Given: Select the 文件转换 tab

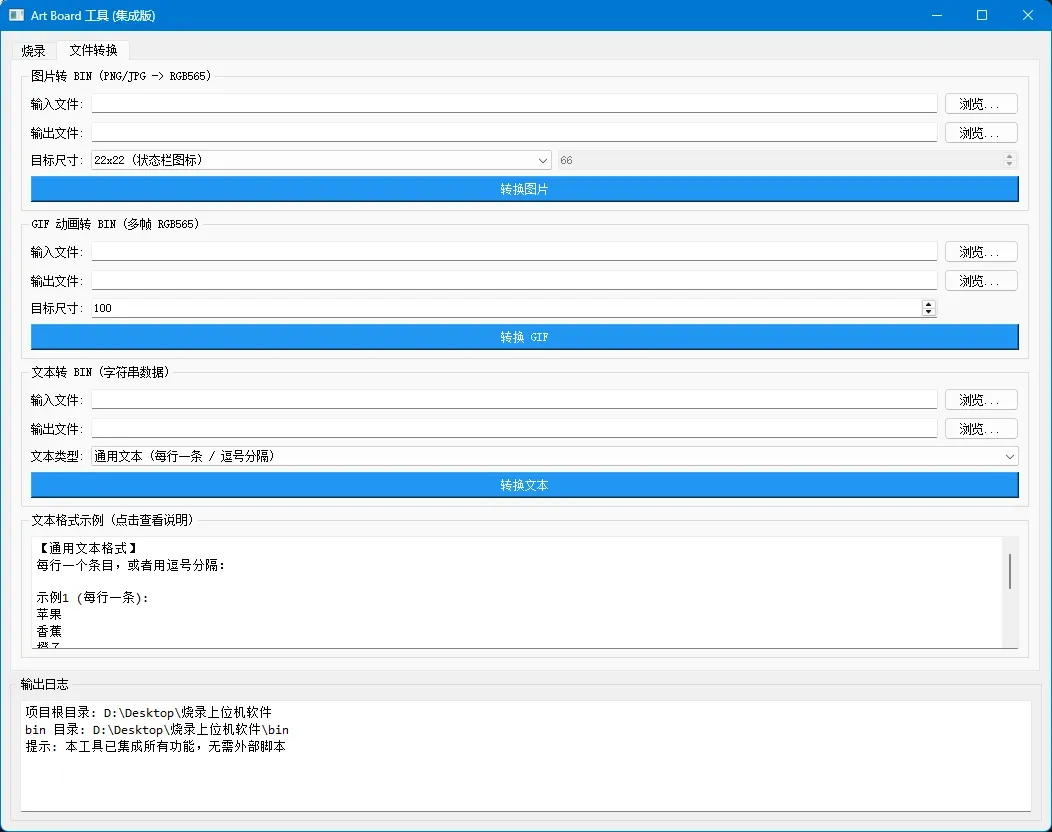Looking at the screenshot, I should click(93, 50).
